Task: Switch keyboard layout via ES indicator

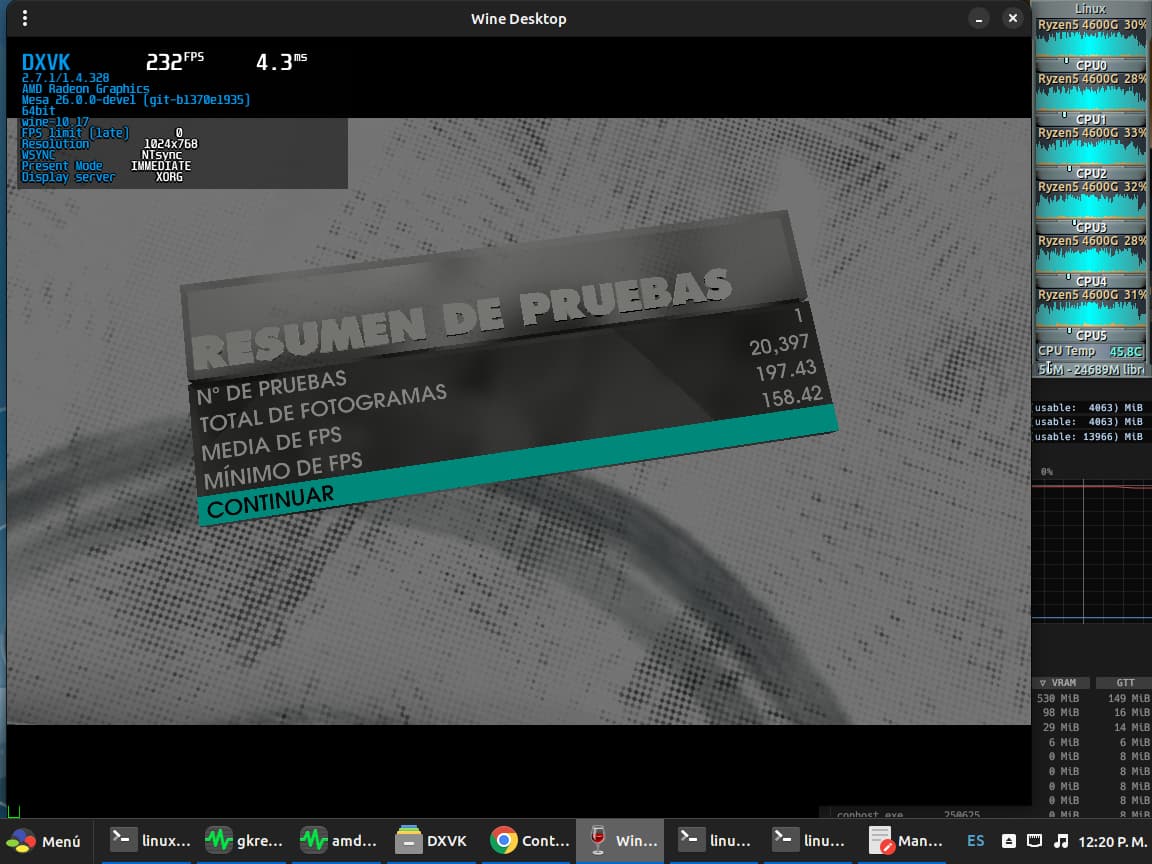Action: [975, 841]
